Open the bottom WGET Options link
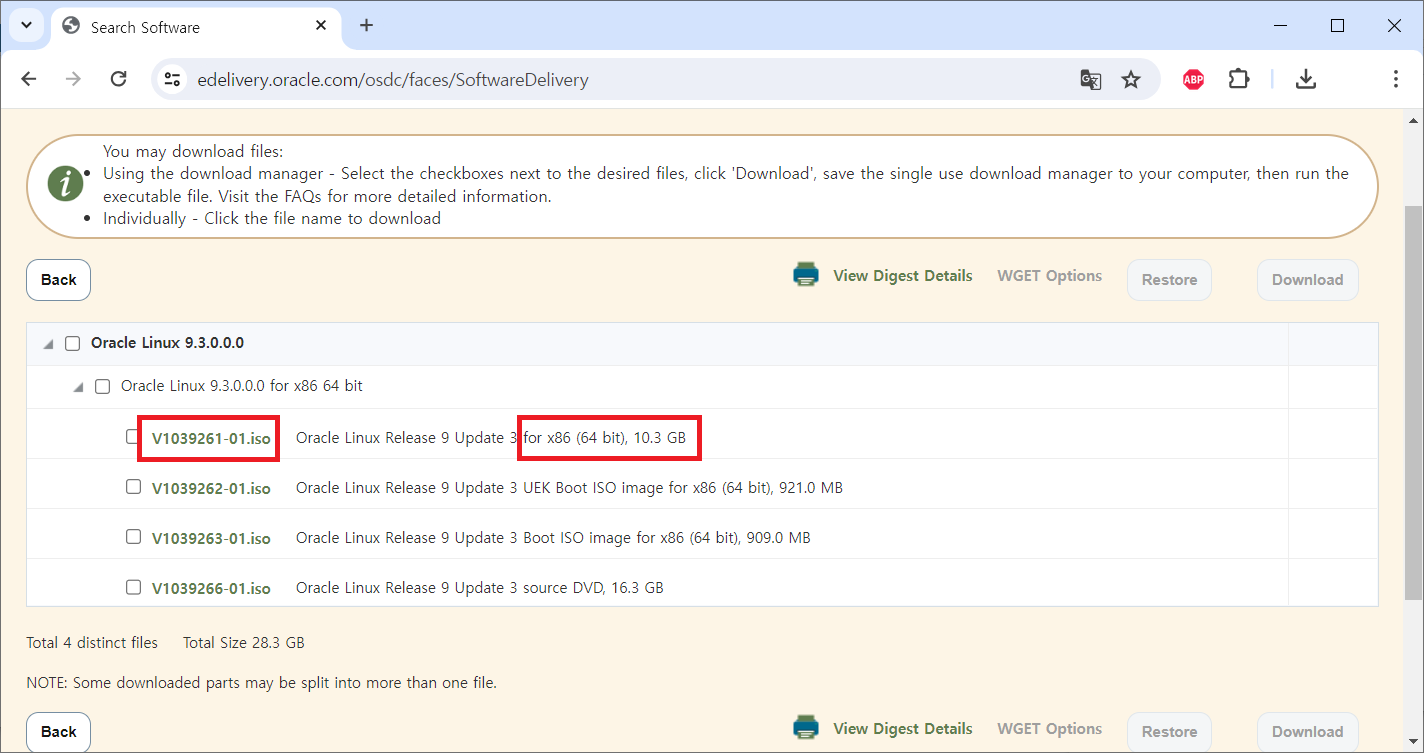 pyautogui.click(x=1049, y=729)
